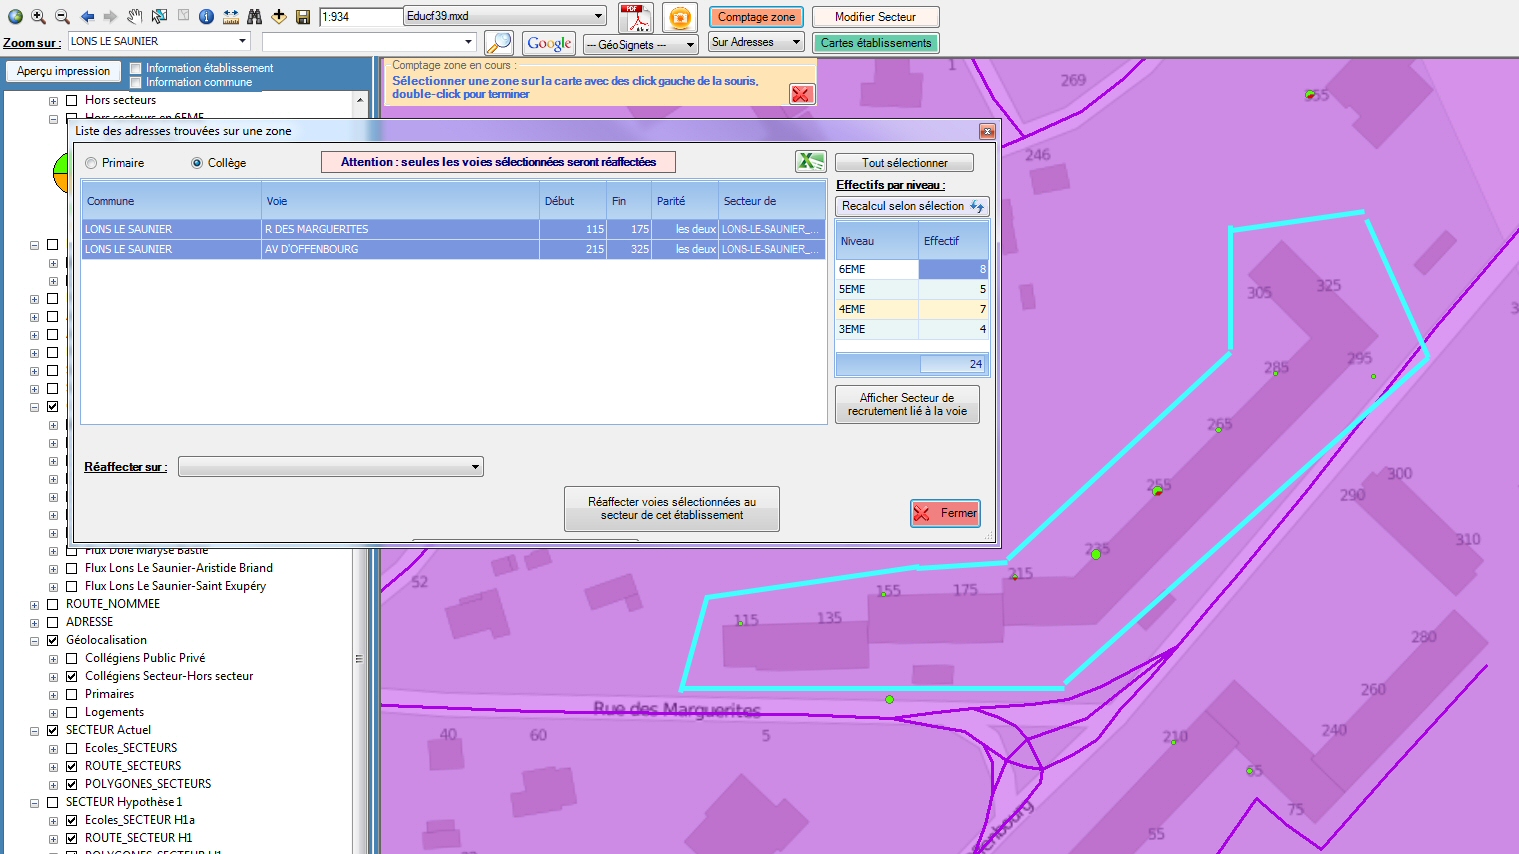Viewport: 1519px width, 854px height.
Task: Click the Début column header
Action: pyautogui.click(x=573, y=201)
